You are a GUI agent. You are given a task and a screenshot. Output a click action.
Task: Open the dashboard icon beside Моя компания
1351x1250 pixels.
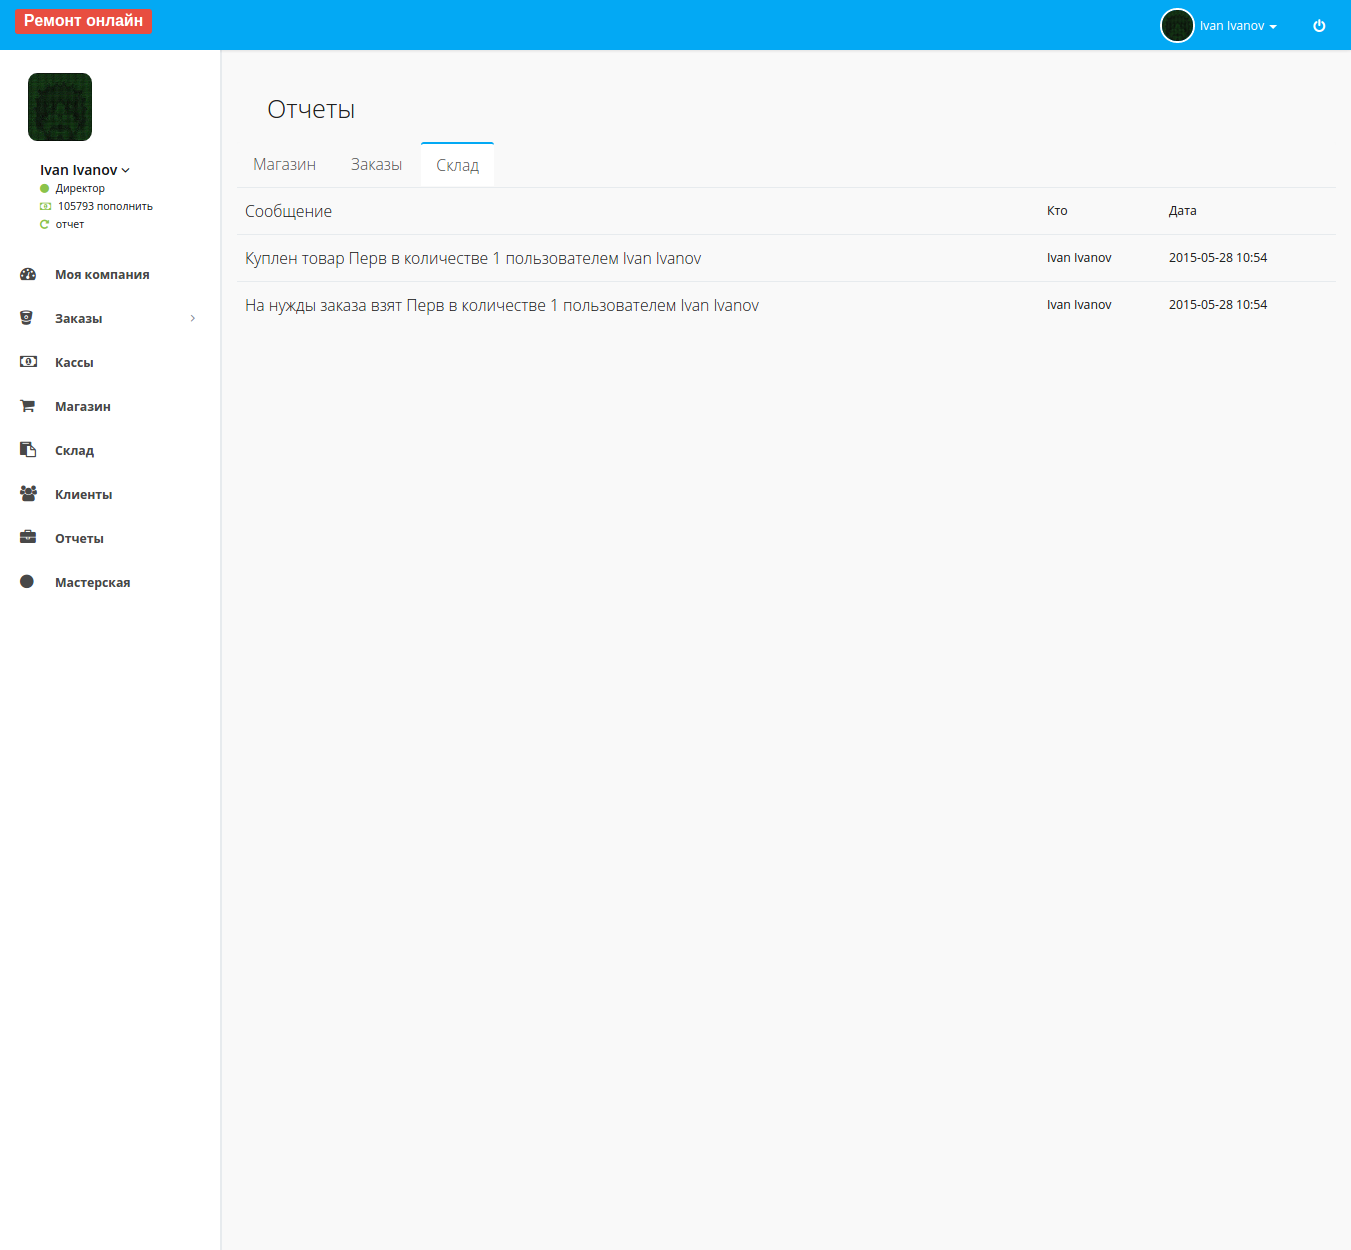(x=28, y=274)
